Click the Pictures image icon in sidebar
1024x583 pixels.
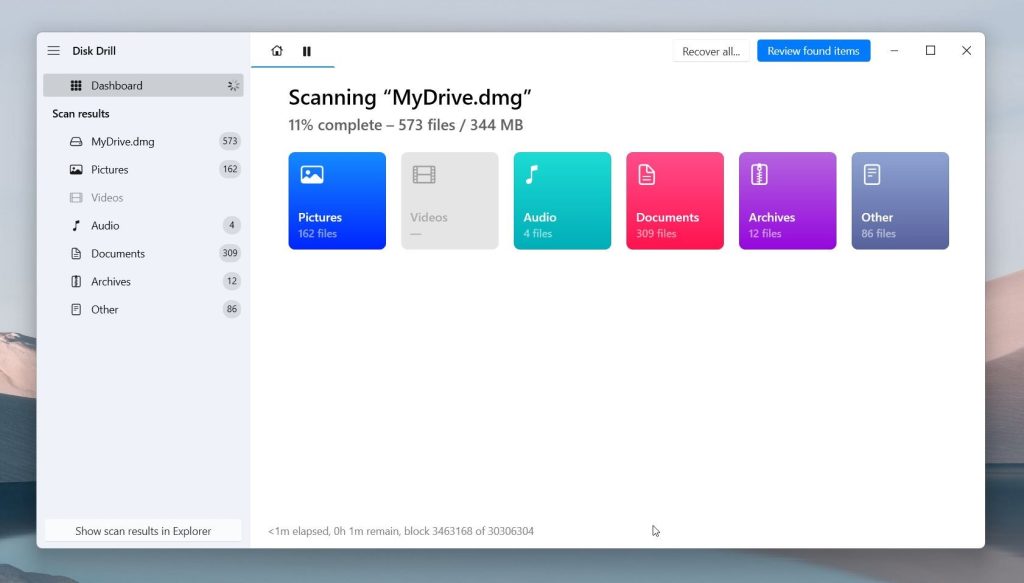coord(74,169)
